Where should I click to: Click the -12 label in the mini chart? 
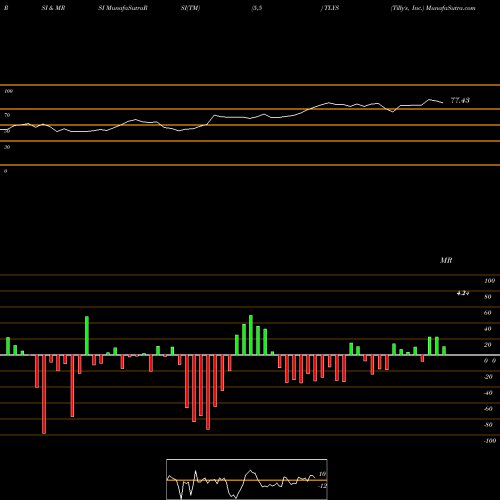[322, 486]
